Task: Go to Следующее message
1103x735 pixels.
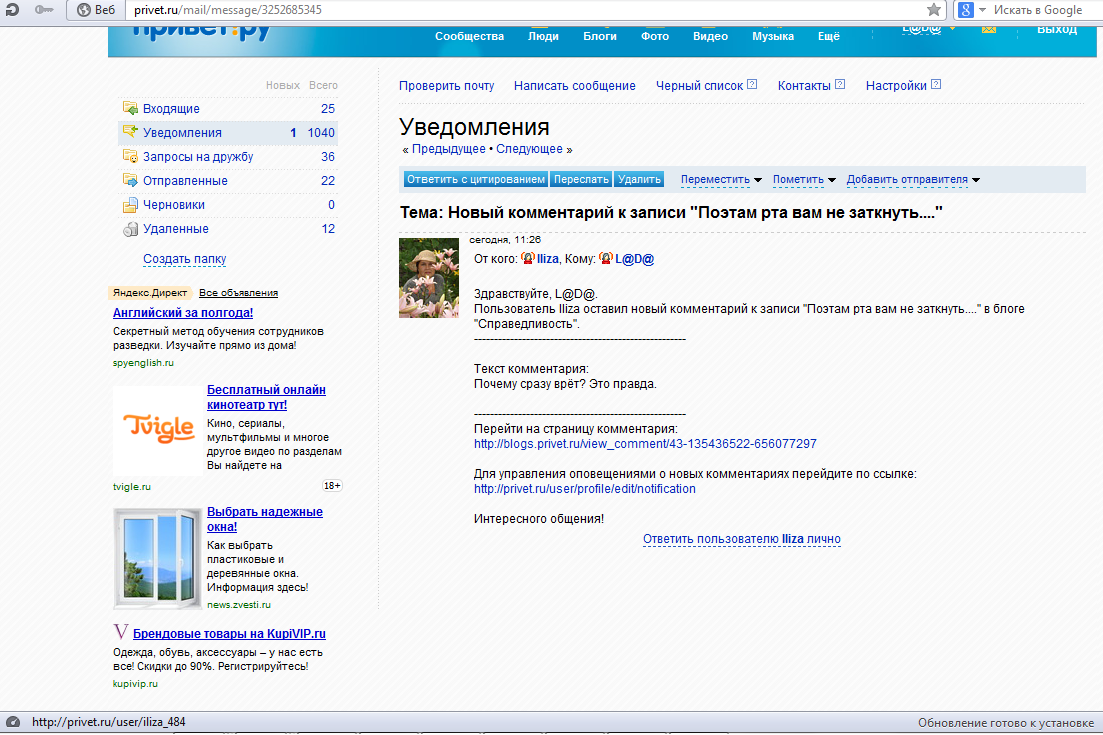Action: click(529, 148)
